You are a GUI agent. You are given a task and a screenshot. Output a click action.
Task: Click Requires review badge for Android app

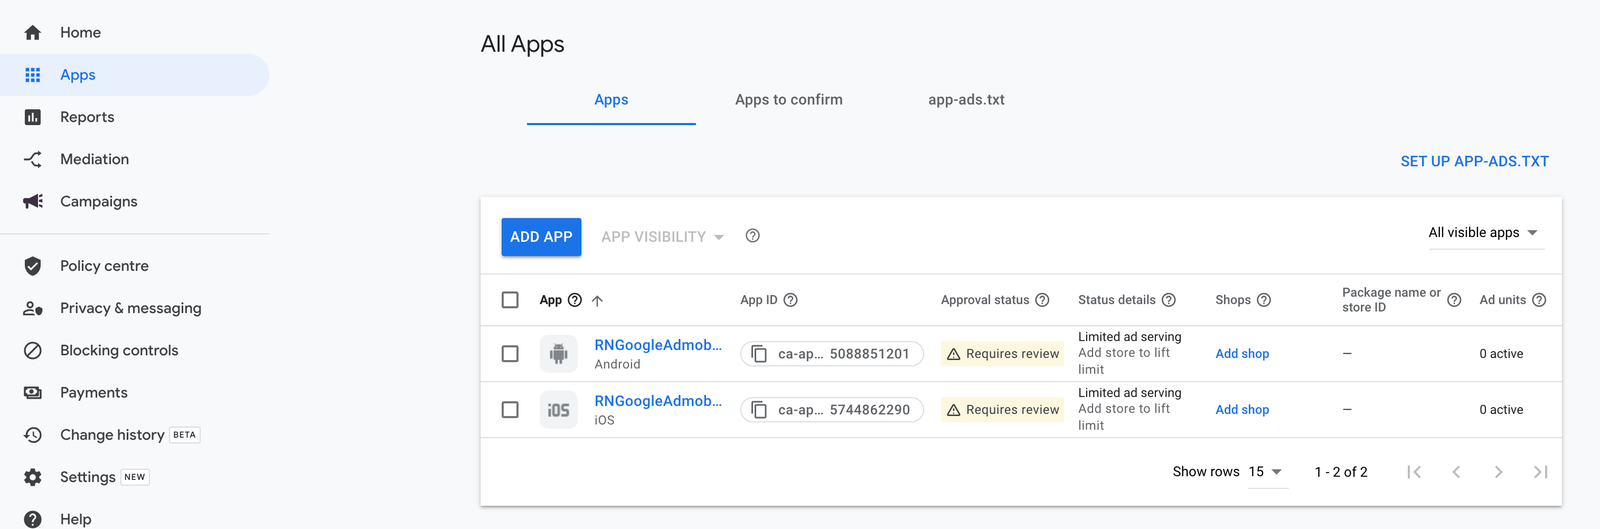pos(1002,354)
